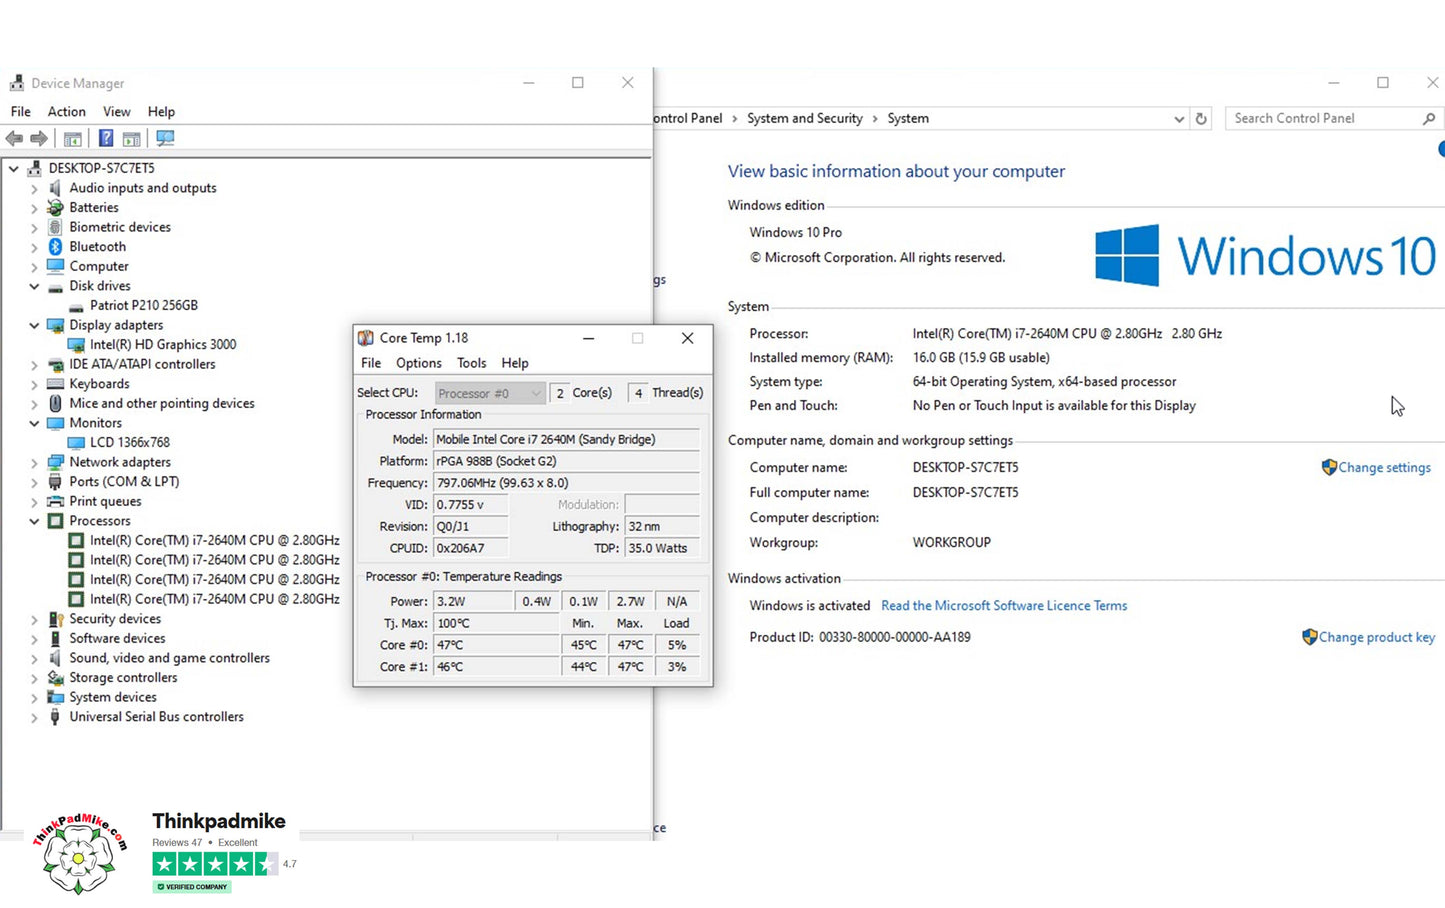The image size is (1445, 908).
Task: Expand the System devices category
Action: (x=34, y=698)
